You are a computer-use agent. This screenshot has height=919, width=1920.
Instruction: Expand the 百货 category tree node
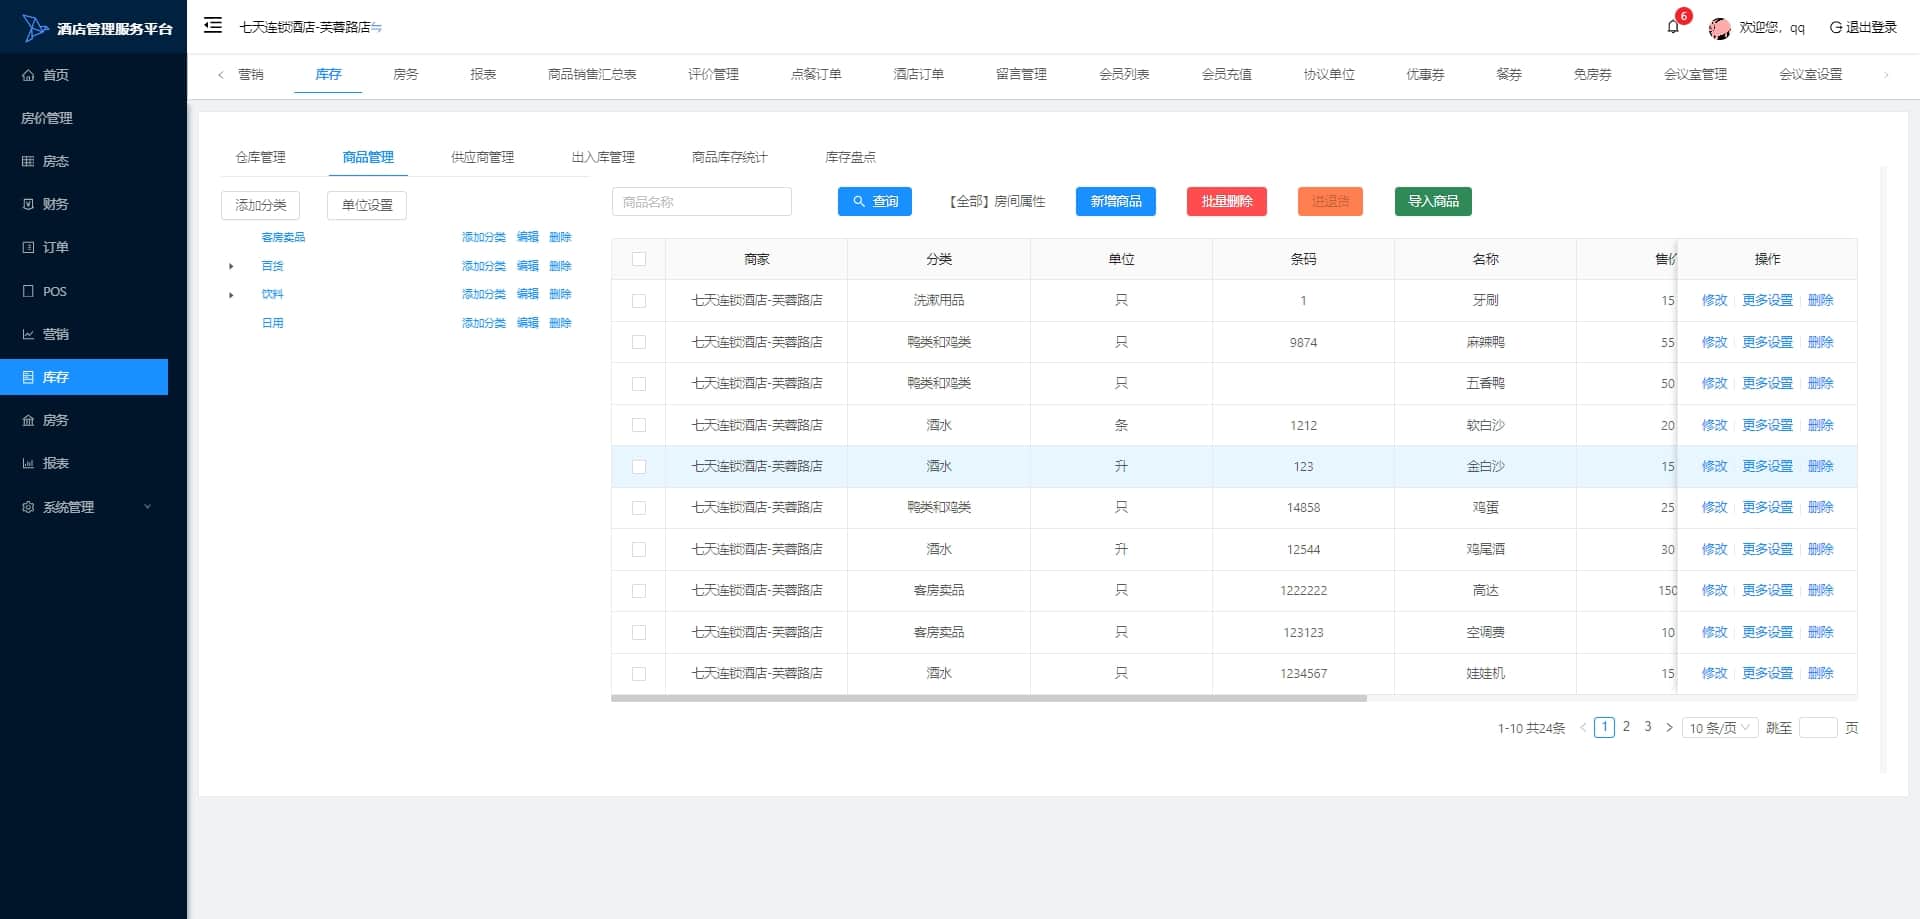231,266
